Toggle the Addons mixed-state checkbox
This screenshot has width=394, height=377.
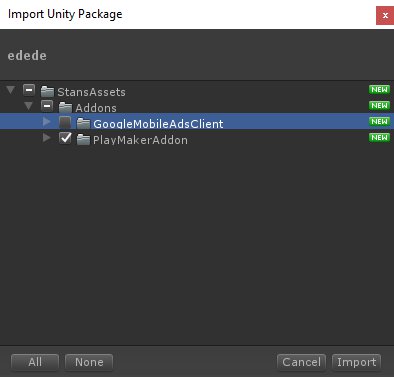tap(47, 106)
